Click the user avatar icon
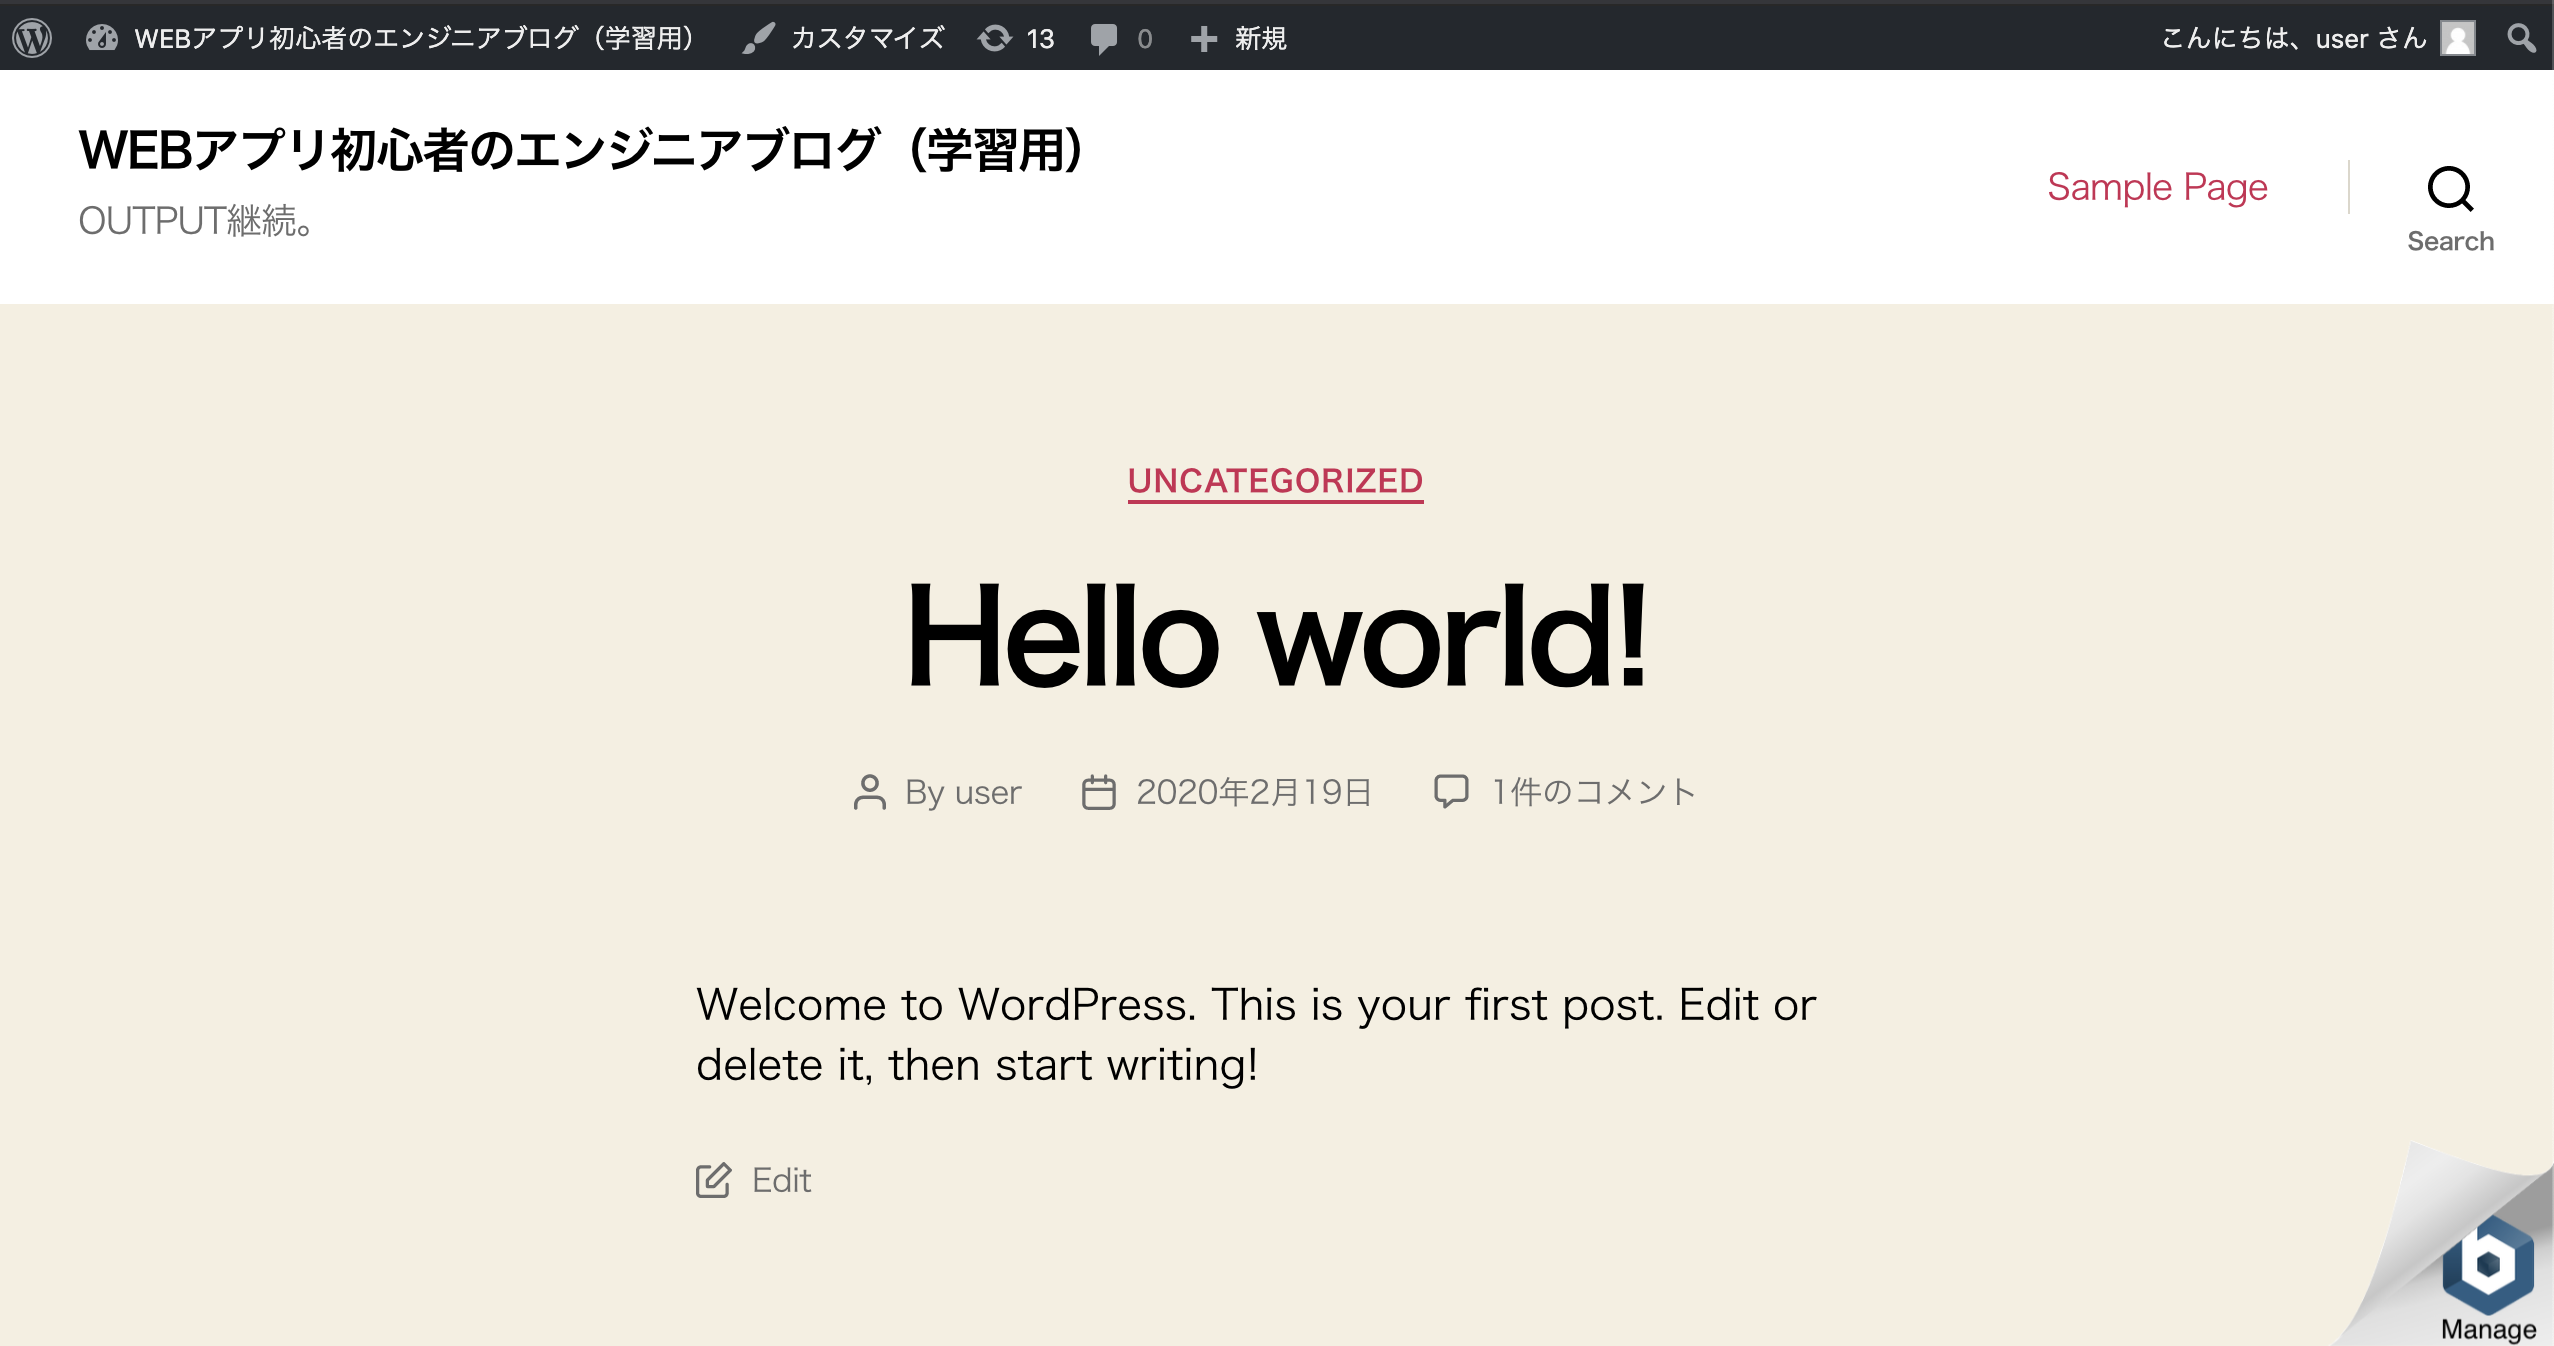The image size is (2554, 1346). [2454, 35]
